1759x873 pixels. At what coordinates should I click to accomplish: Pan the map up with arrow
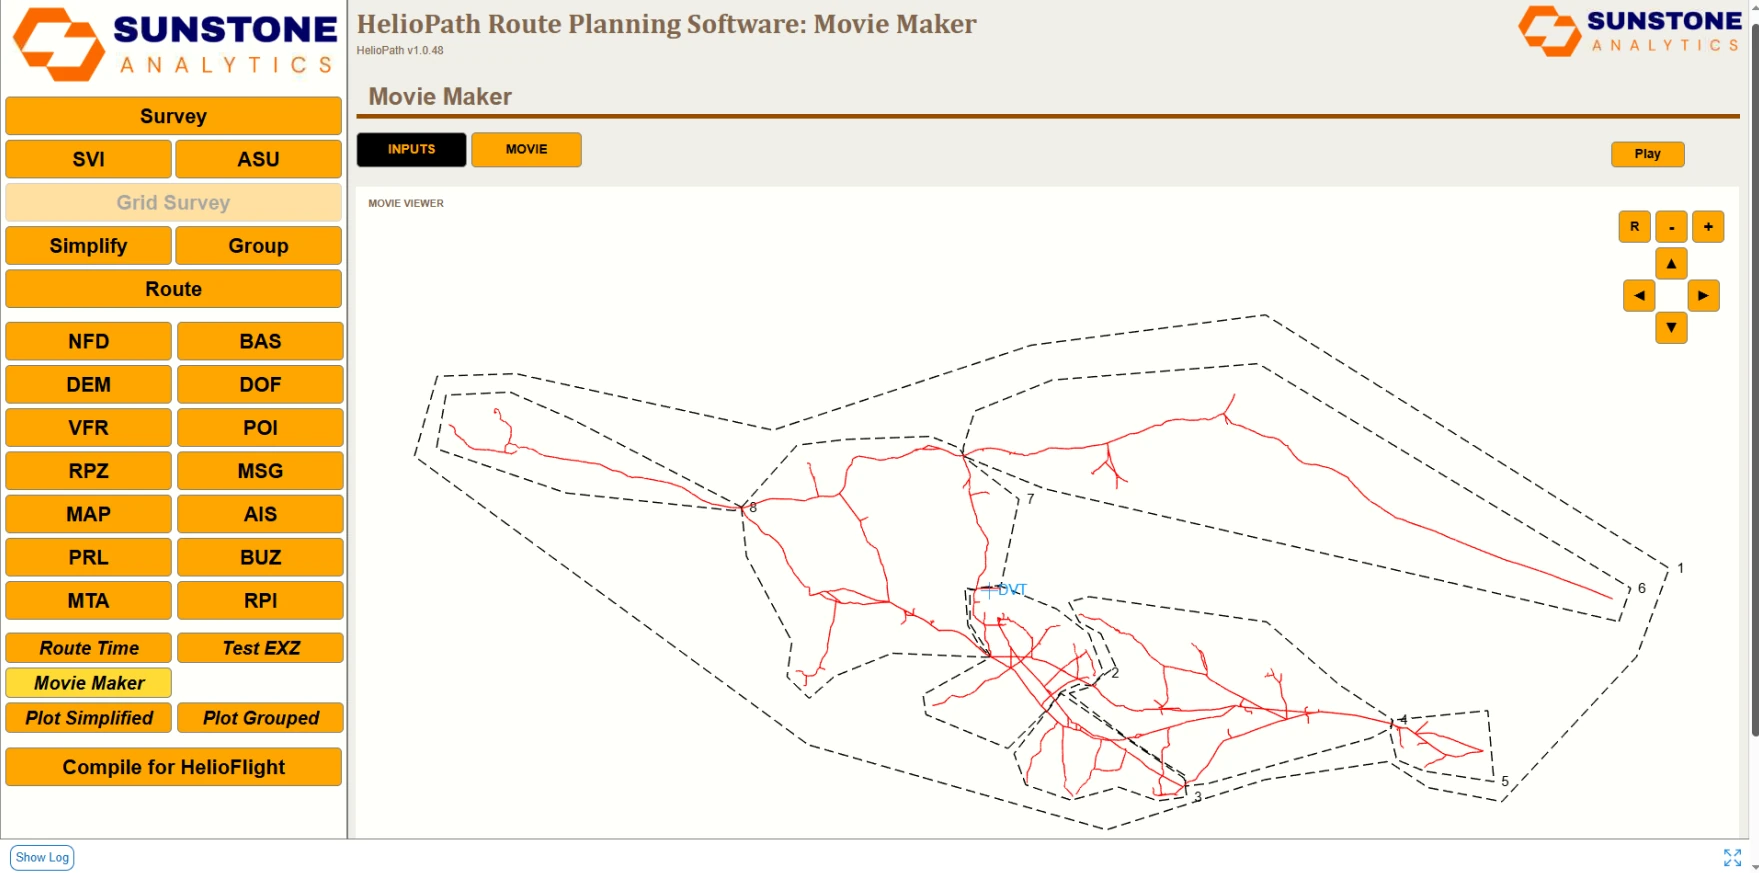(1671, 264)
